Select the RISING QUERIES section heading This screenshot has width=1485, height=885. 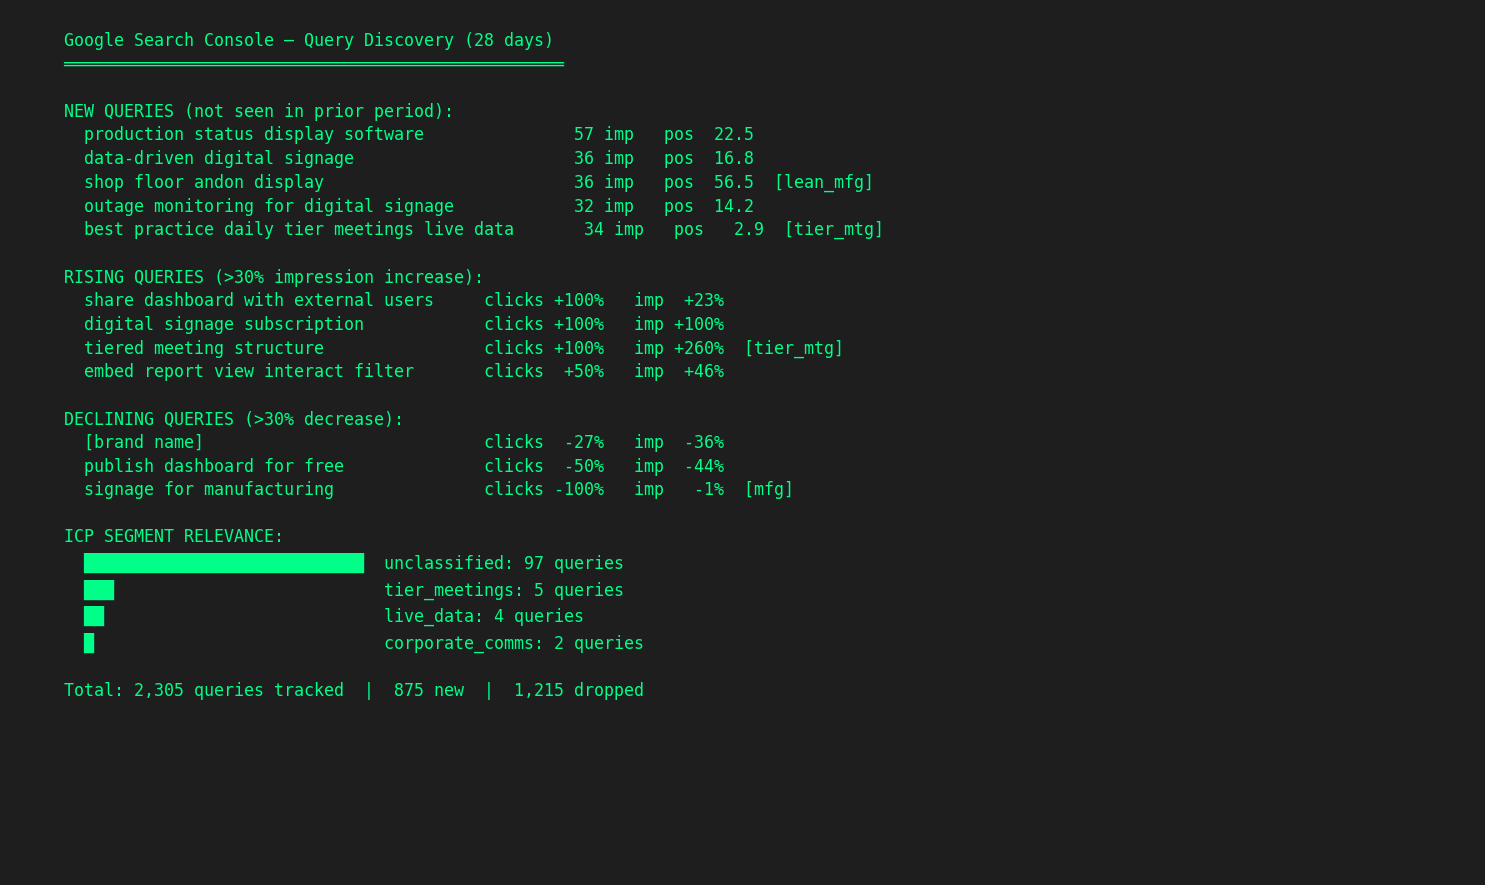coord(273,277)
